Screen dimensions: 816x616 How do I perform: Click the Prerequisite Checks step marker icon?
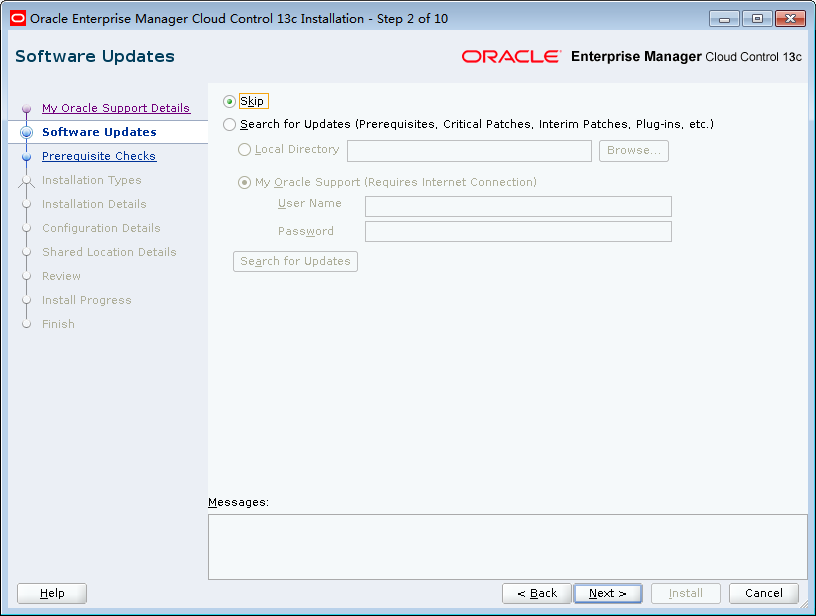coord(26,156)
